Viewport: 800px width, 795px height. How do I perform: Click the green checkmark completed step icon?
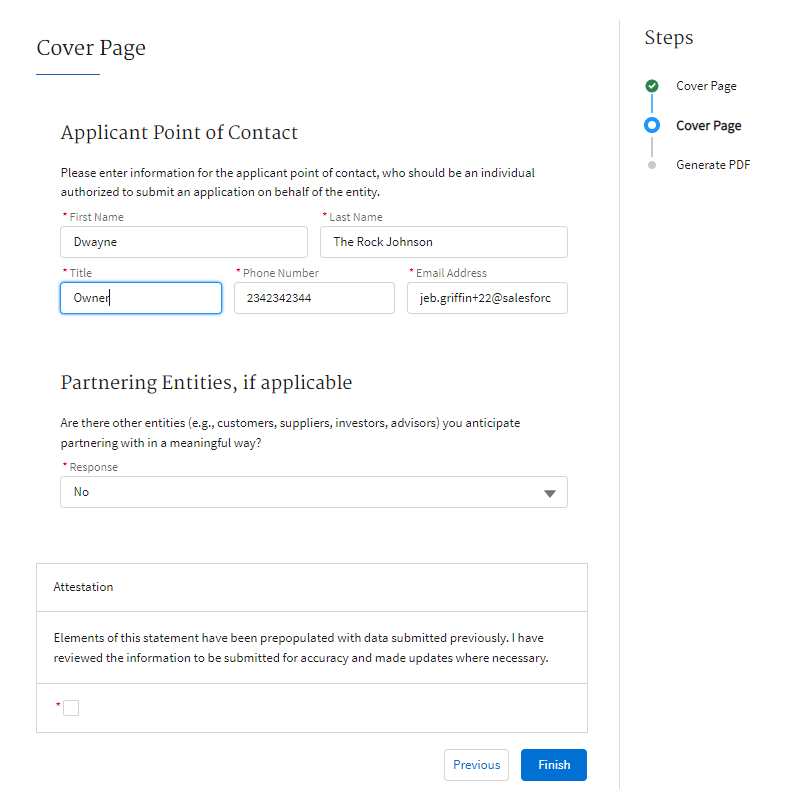click(652, 86)
